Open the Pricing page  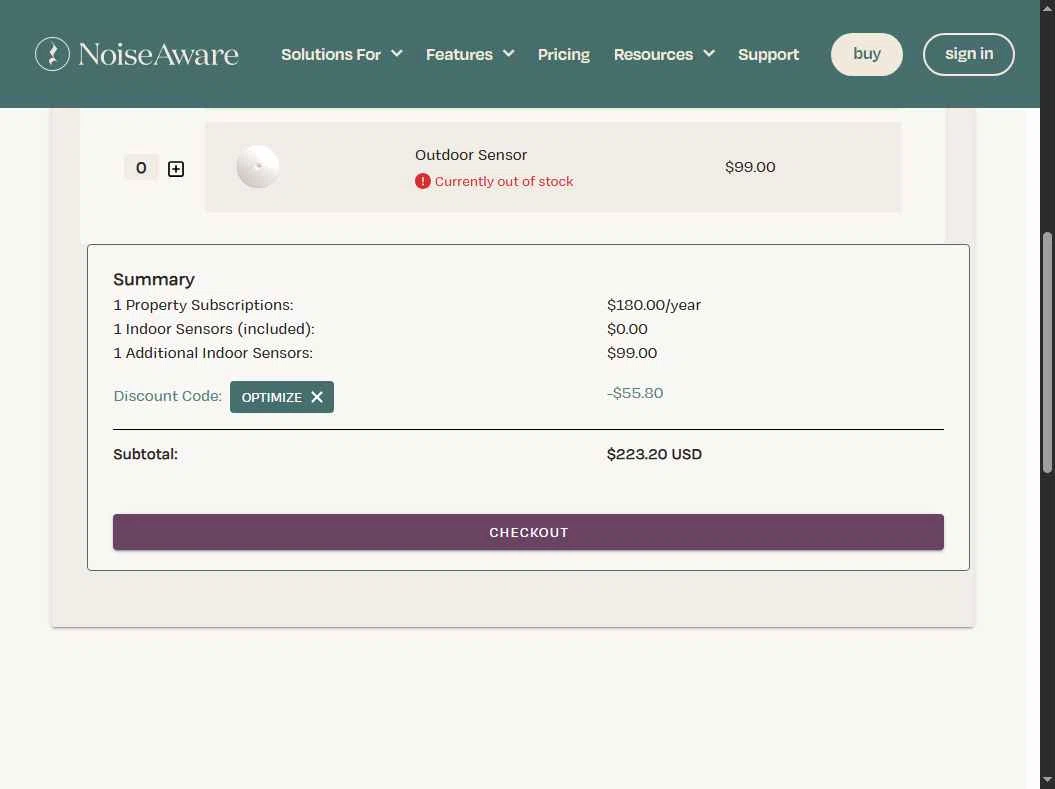pos(564,54)
